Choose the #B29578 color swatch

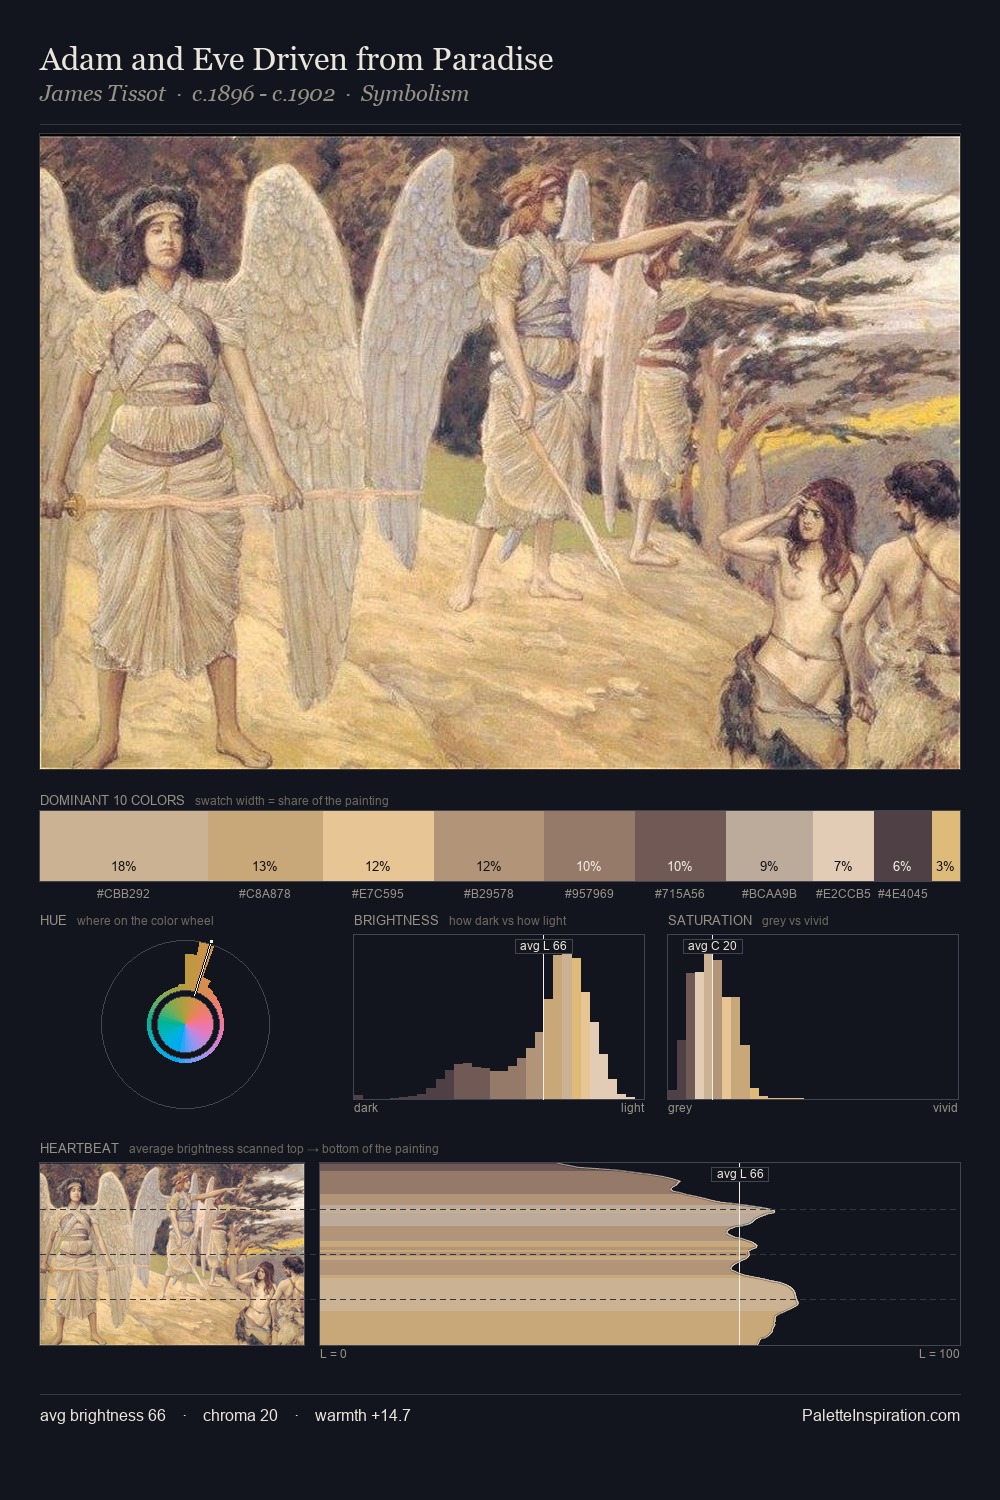pyautogui.click(x=489, y=846)
